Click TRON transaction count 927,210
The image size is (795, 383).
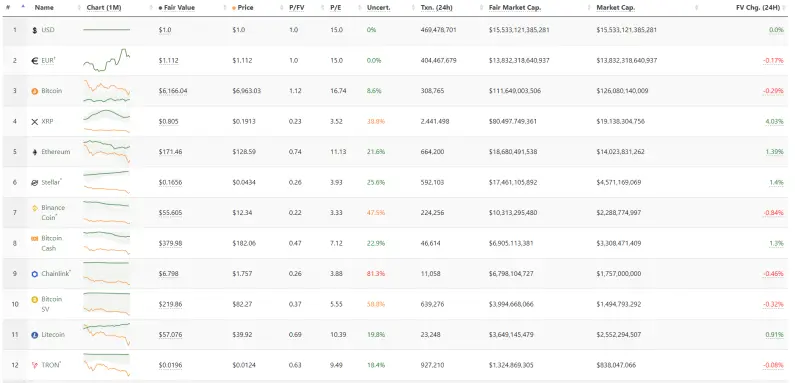pos(432,365)
